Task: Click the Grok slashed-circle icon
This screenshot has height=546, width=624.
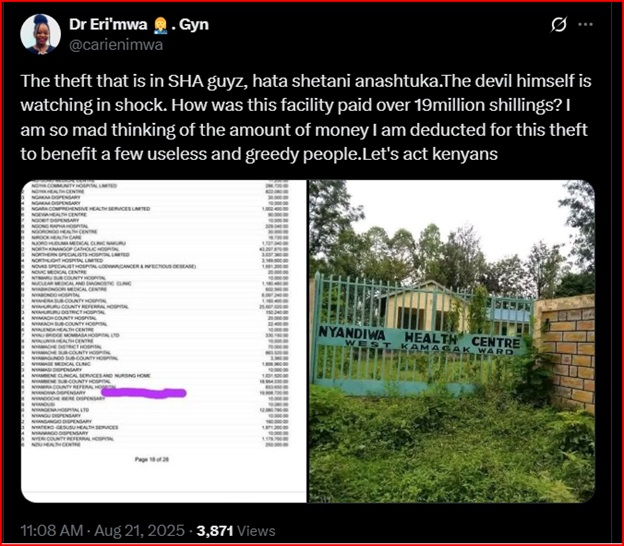Action: click(559, 25)
